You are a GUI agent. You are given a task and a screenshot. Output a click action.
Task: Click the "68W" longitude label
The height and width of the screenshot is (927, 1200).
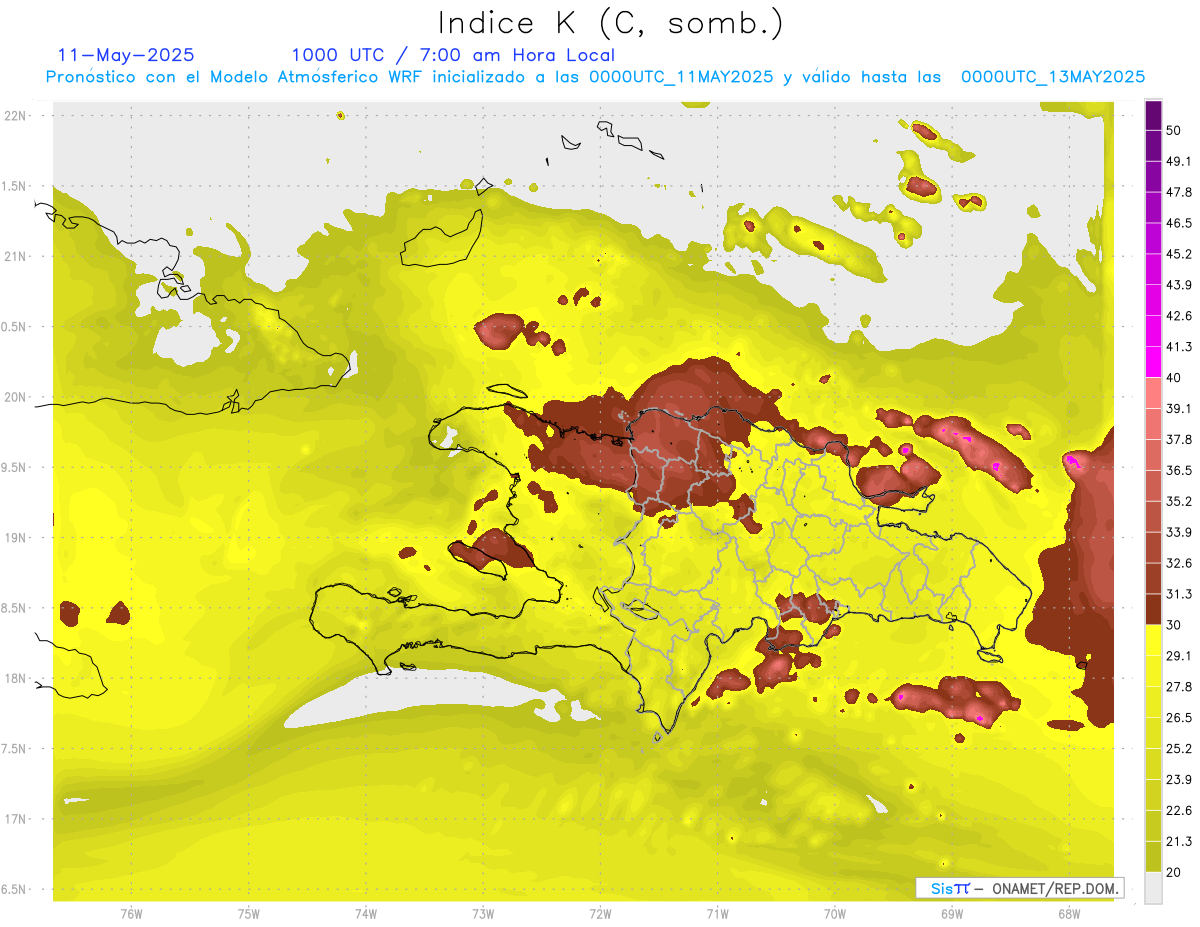point(1069,914)
